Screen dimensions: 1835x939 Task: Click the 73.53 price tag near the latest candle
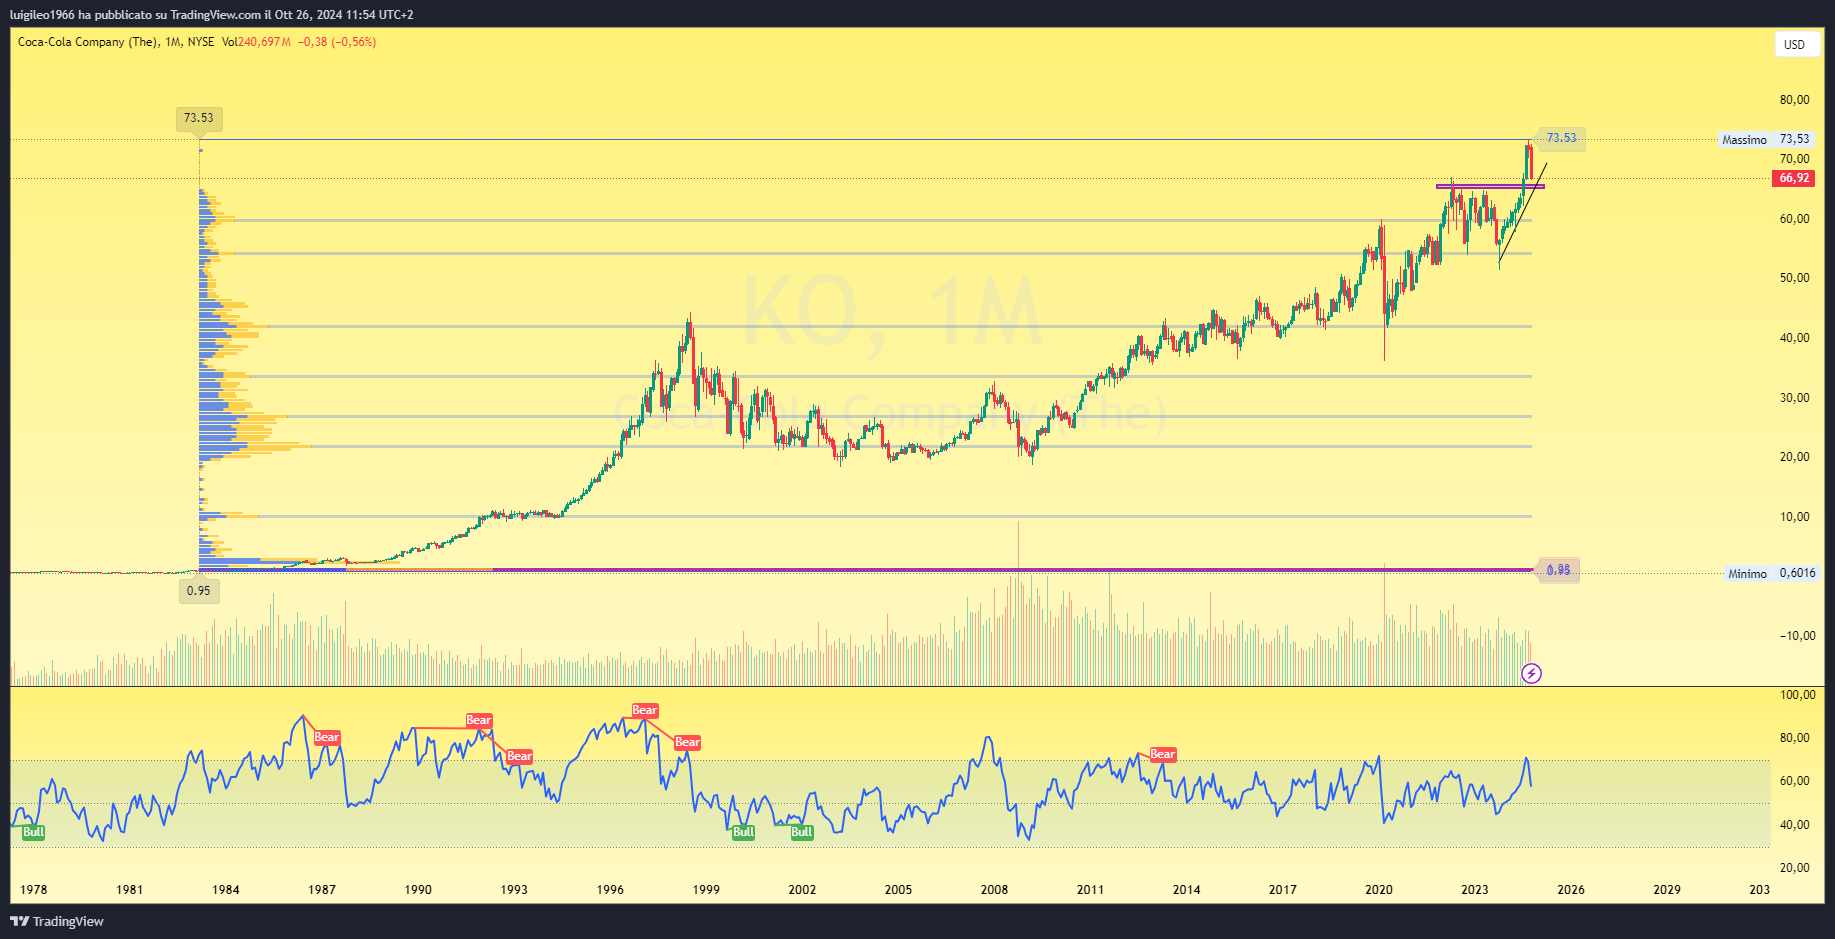tap(1561, 138)
